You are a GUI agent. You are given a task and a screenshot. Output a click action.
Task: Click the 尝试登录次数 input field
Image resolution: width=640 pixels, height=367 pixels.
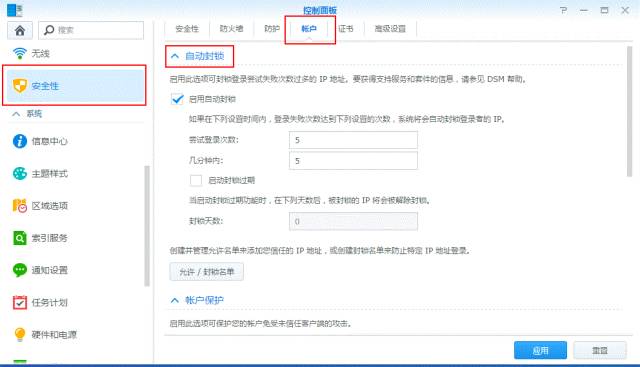(353, 140)
